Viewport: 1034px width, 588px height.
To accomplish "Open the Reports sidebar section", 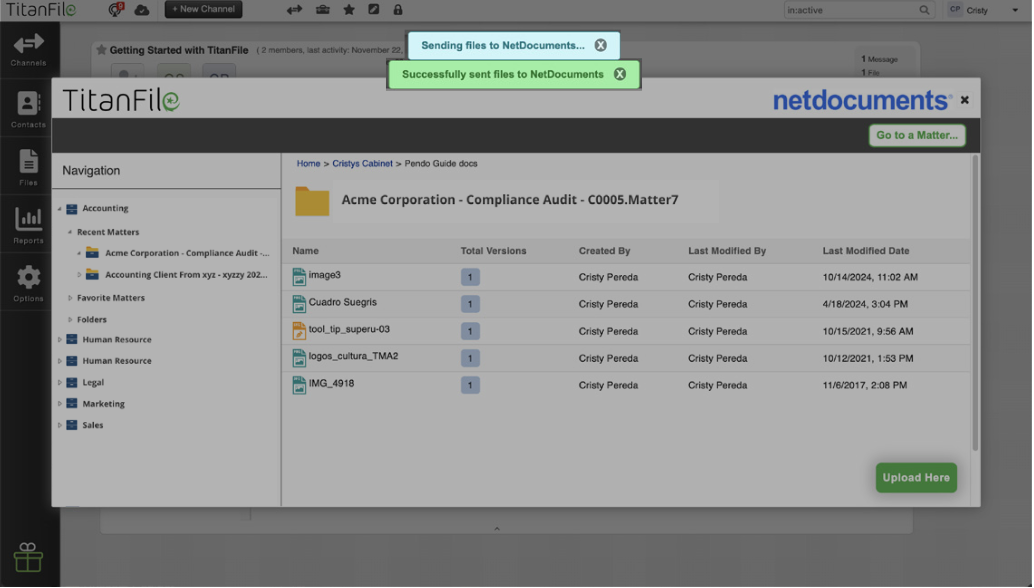I will pyautogui.click(x=28, y=225).
